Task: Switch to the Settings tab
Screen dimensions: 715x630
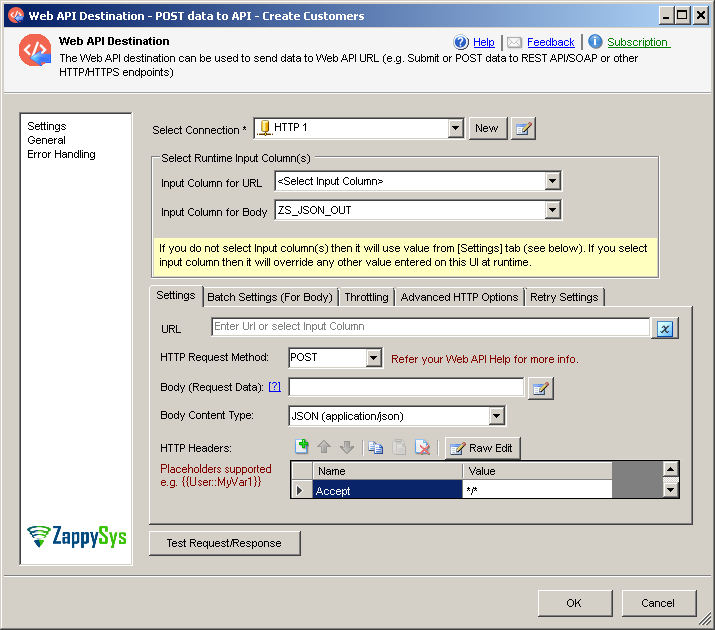Action: click(176, 296)
